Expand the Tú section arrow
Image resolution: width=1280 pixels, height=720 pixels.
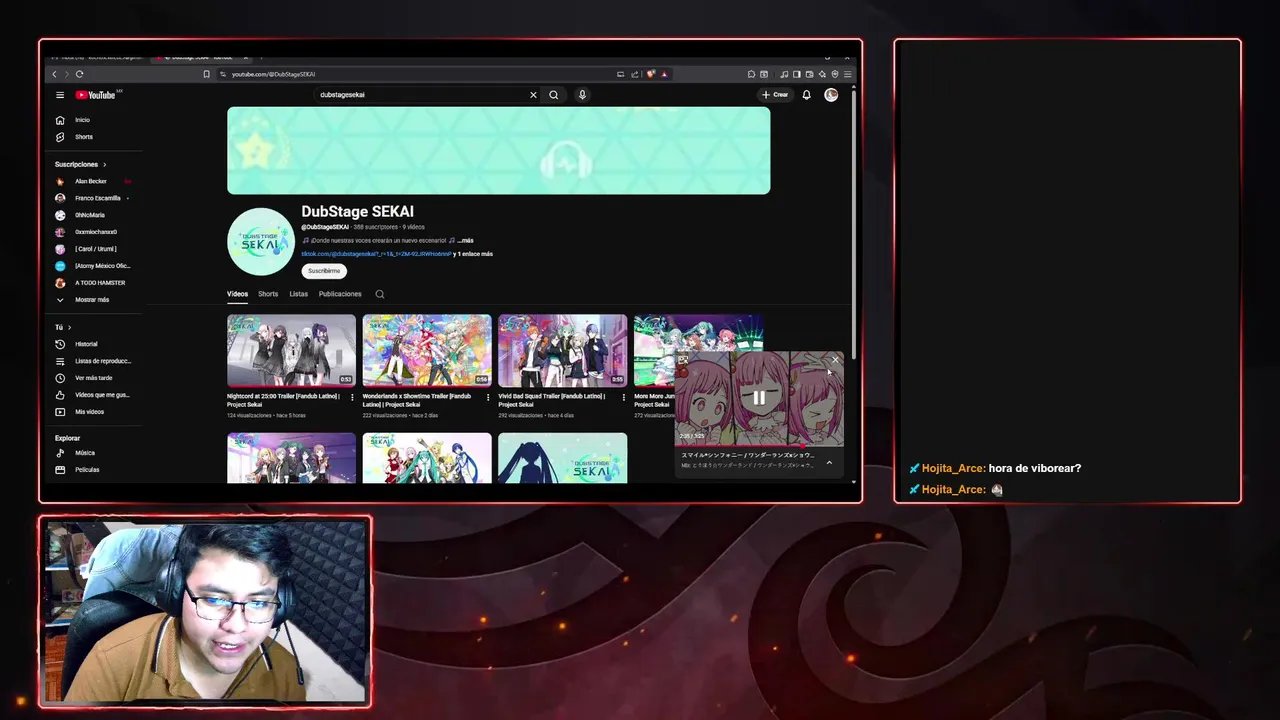(x=69, y=327)
